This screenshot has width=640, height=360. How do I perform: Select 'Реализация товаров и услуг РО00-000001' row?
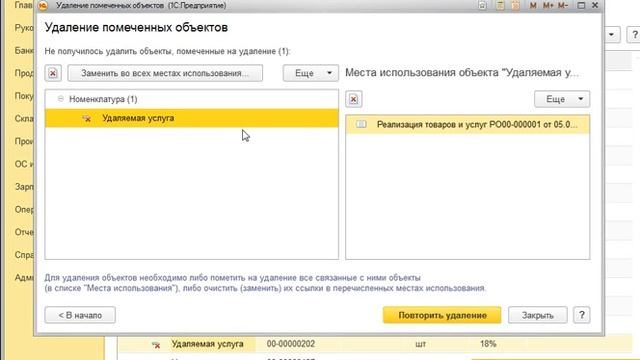pos(467,124)
